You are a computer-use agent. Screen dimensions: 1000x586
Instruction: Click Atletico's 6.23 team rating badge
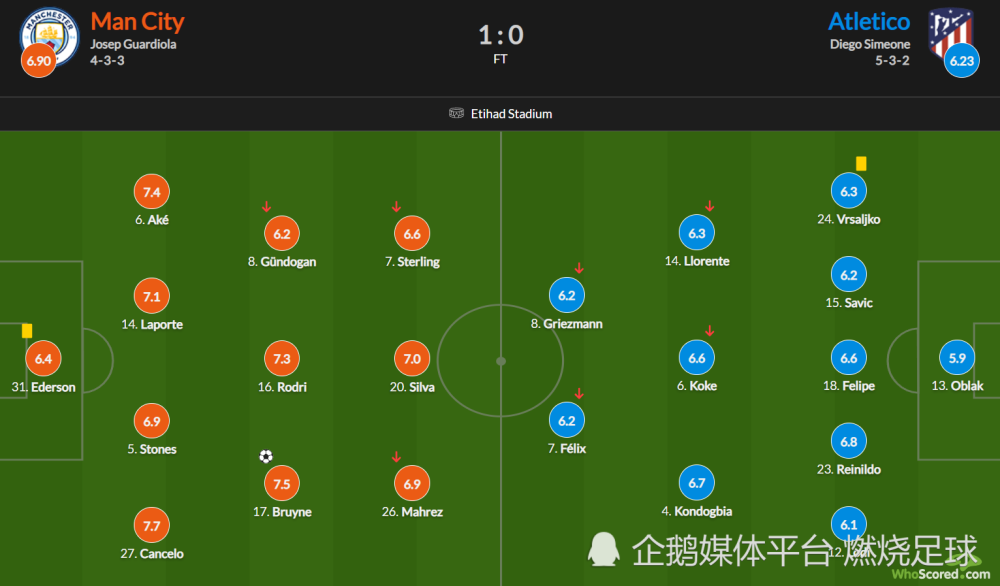coord(962,61)
